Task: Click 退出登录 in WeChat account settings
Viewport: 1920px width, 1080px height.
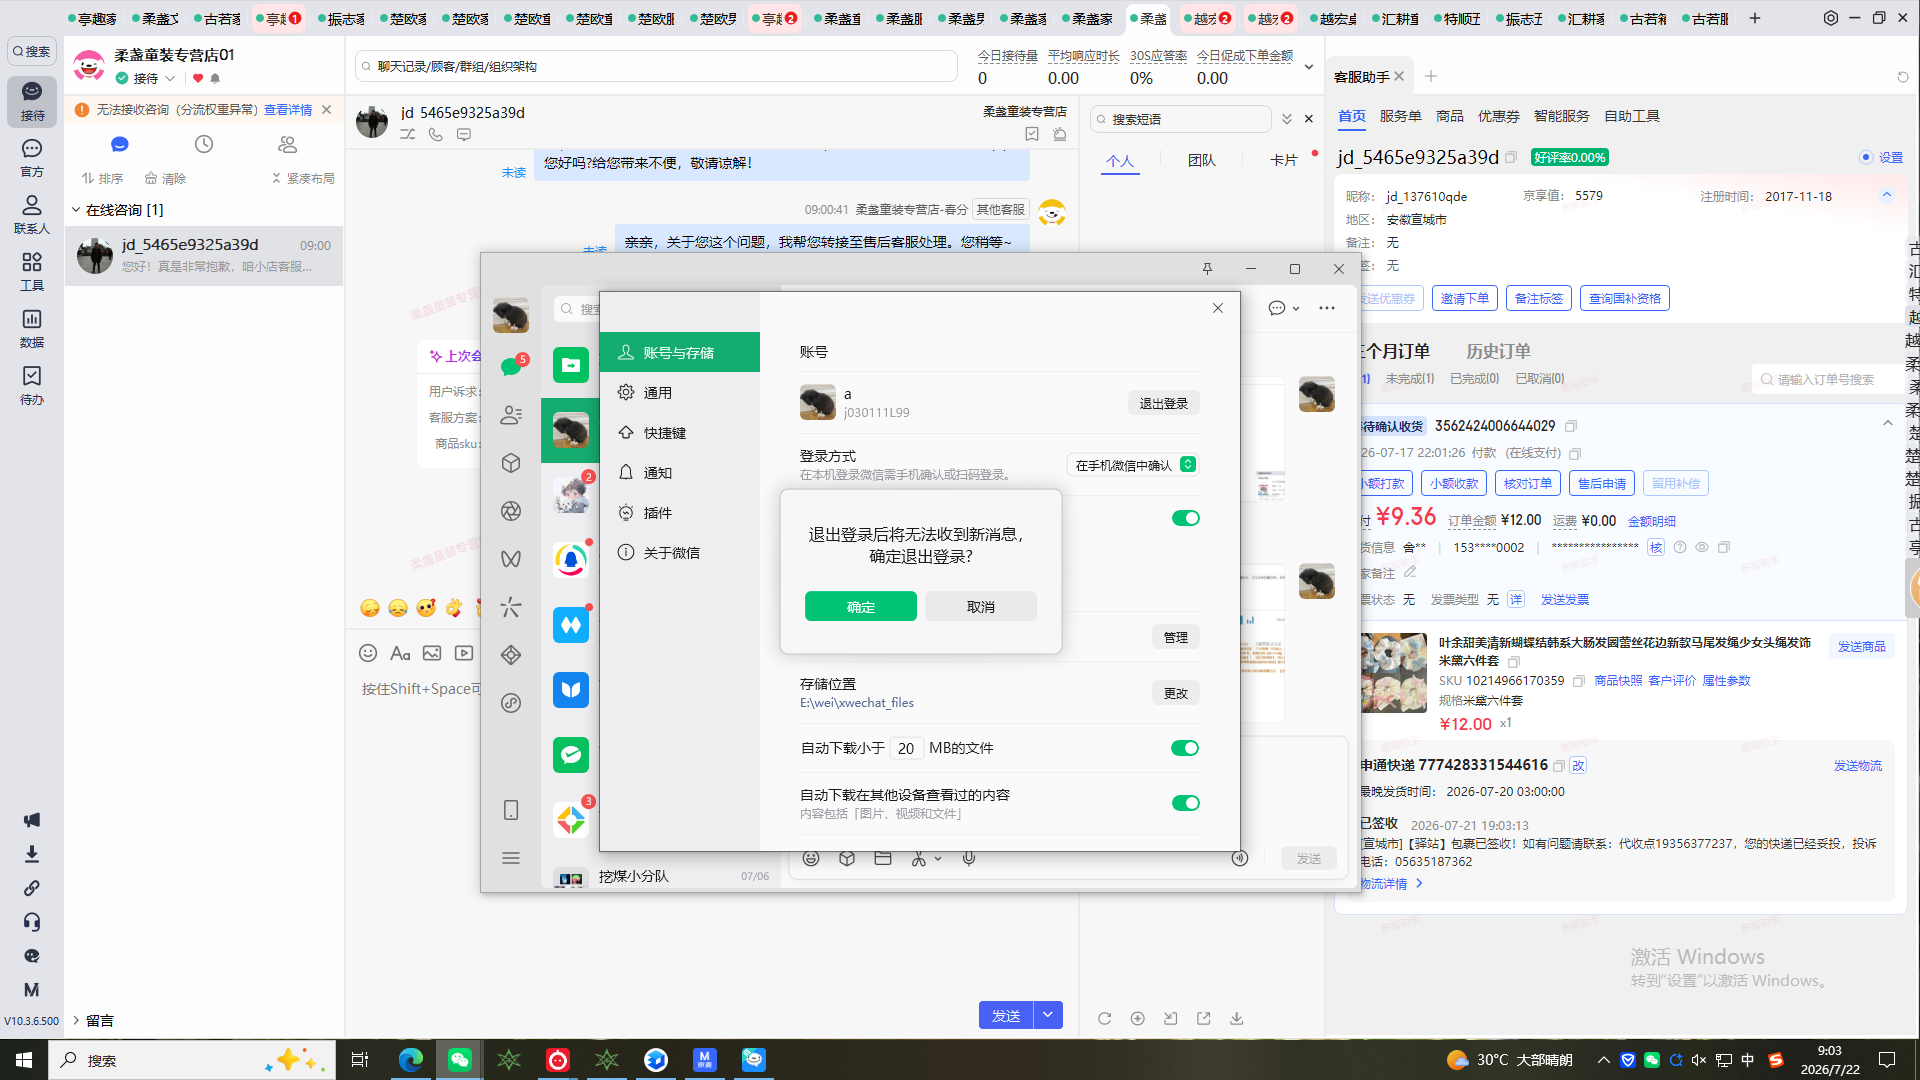Action: tap(1164, 403)
